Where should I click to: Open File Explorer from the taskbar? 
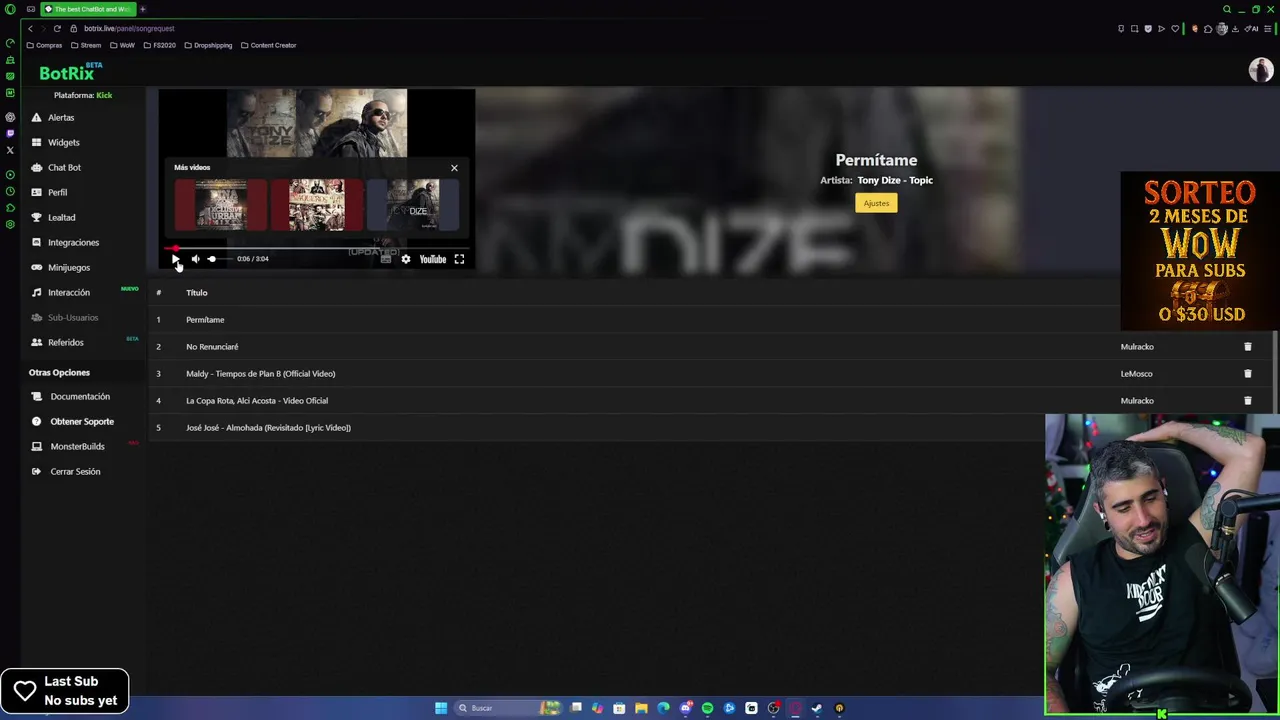click(641, 708)
